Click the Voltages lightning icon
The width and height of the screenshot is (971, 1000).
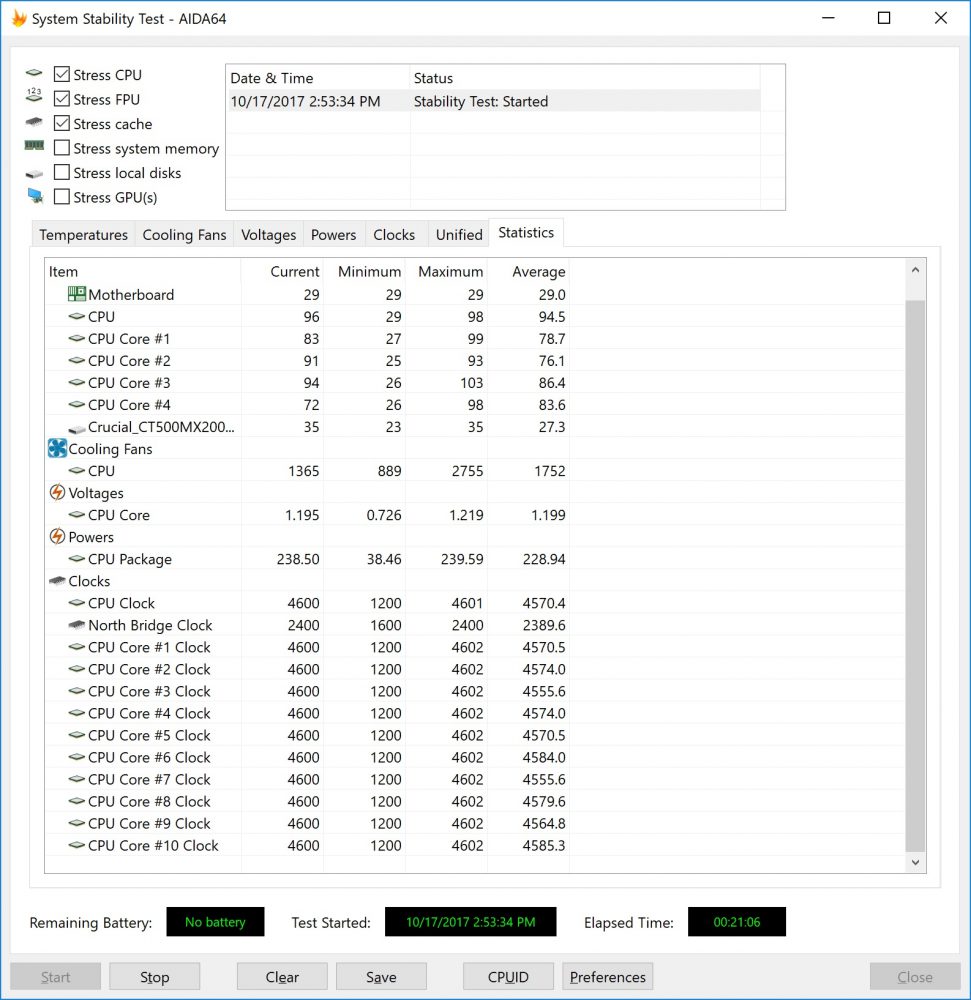click(x=57, y=492)
